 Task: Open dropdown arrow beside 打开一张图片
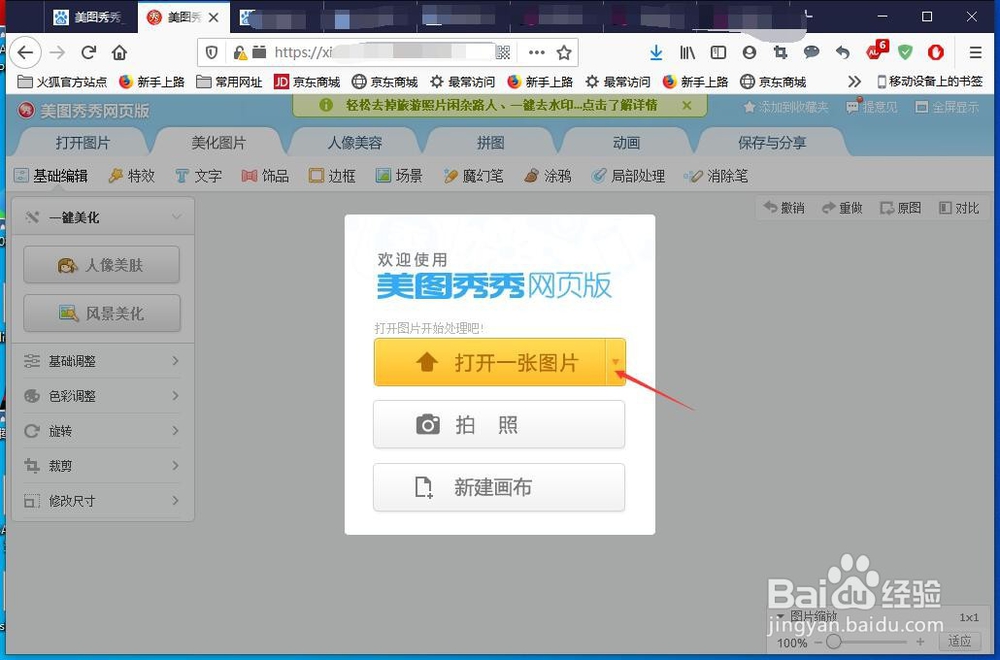pyautogui.click(x=615, y=362)
